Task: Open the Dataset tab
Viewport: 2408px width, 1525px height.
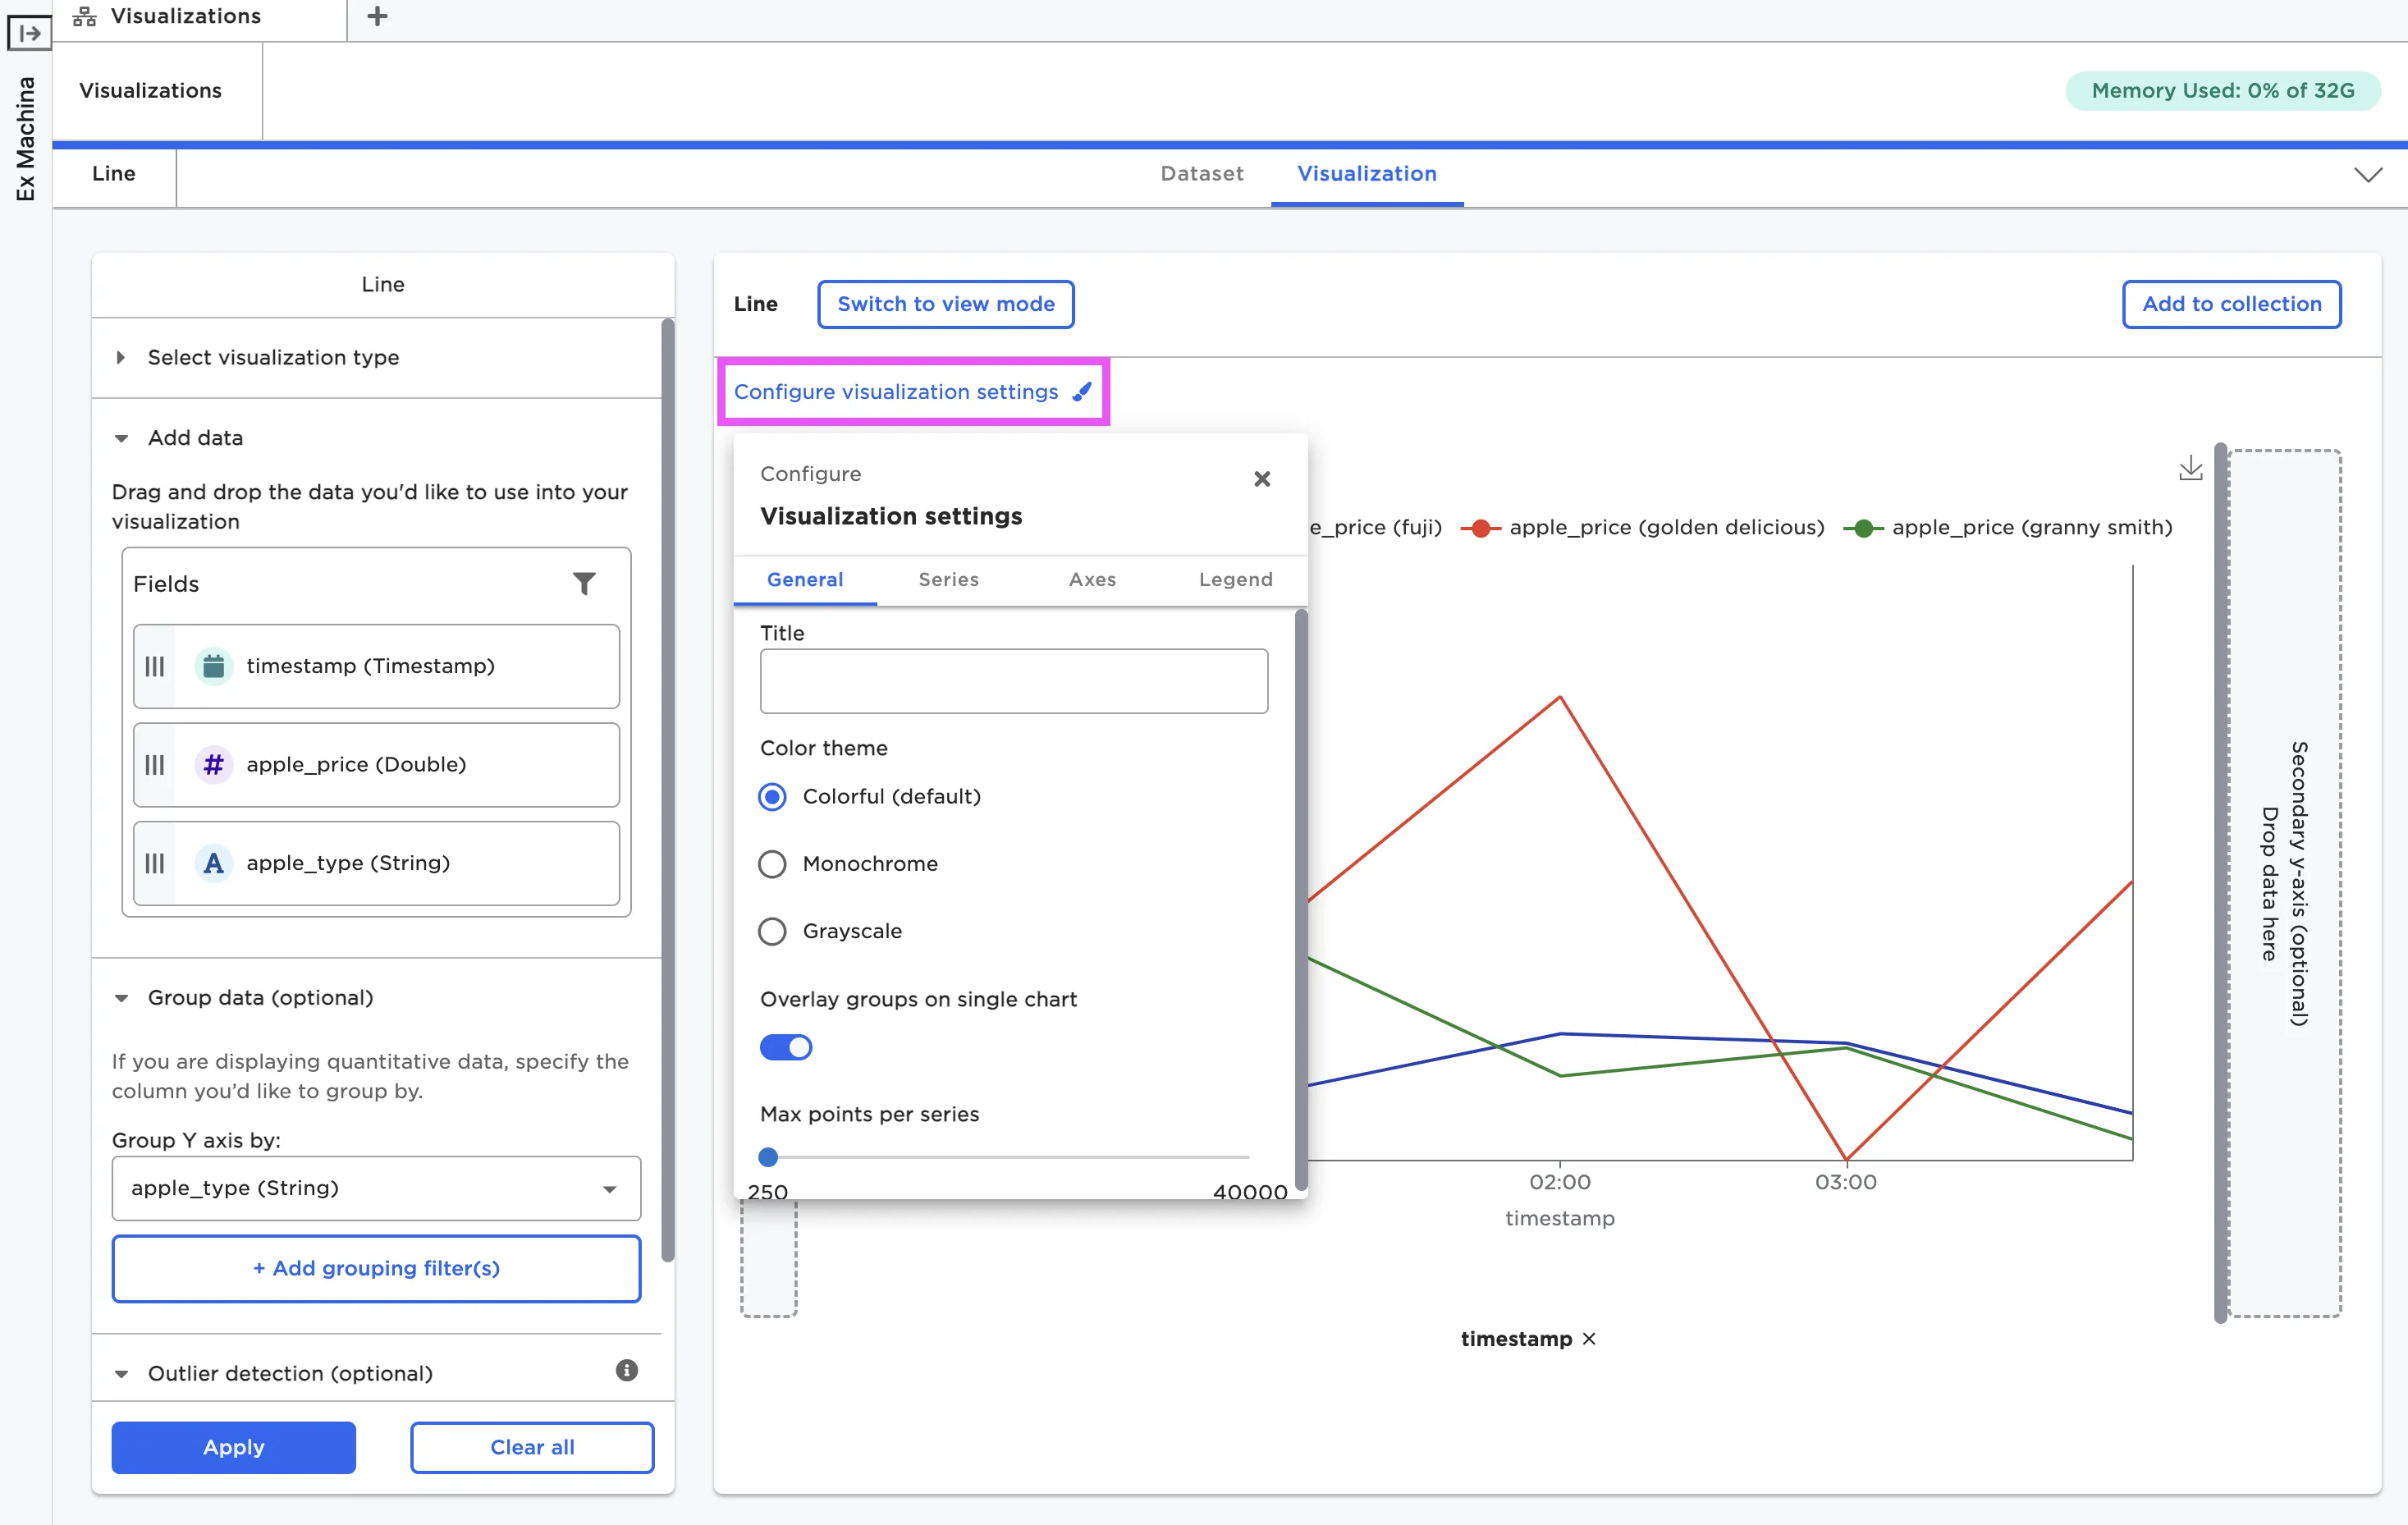Action: (1202, 173)
